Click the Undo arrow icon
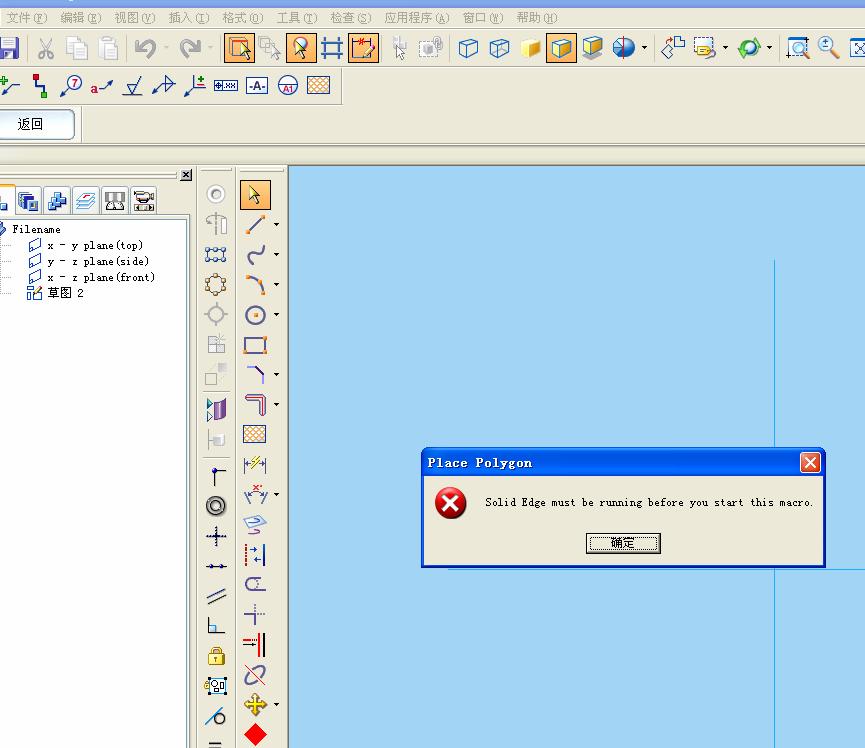The width and height of the screenshot is (865, 748). [145, 48]
